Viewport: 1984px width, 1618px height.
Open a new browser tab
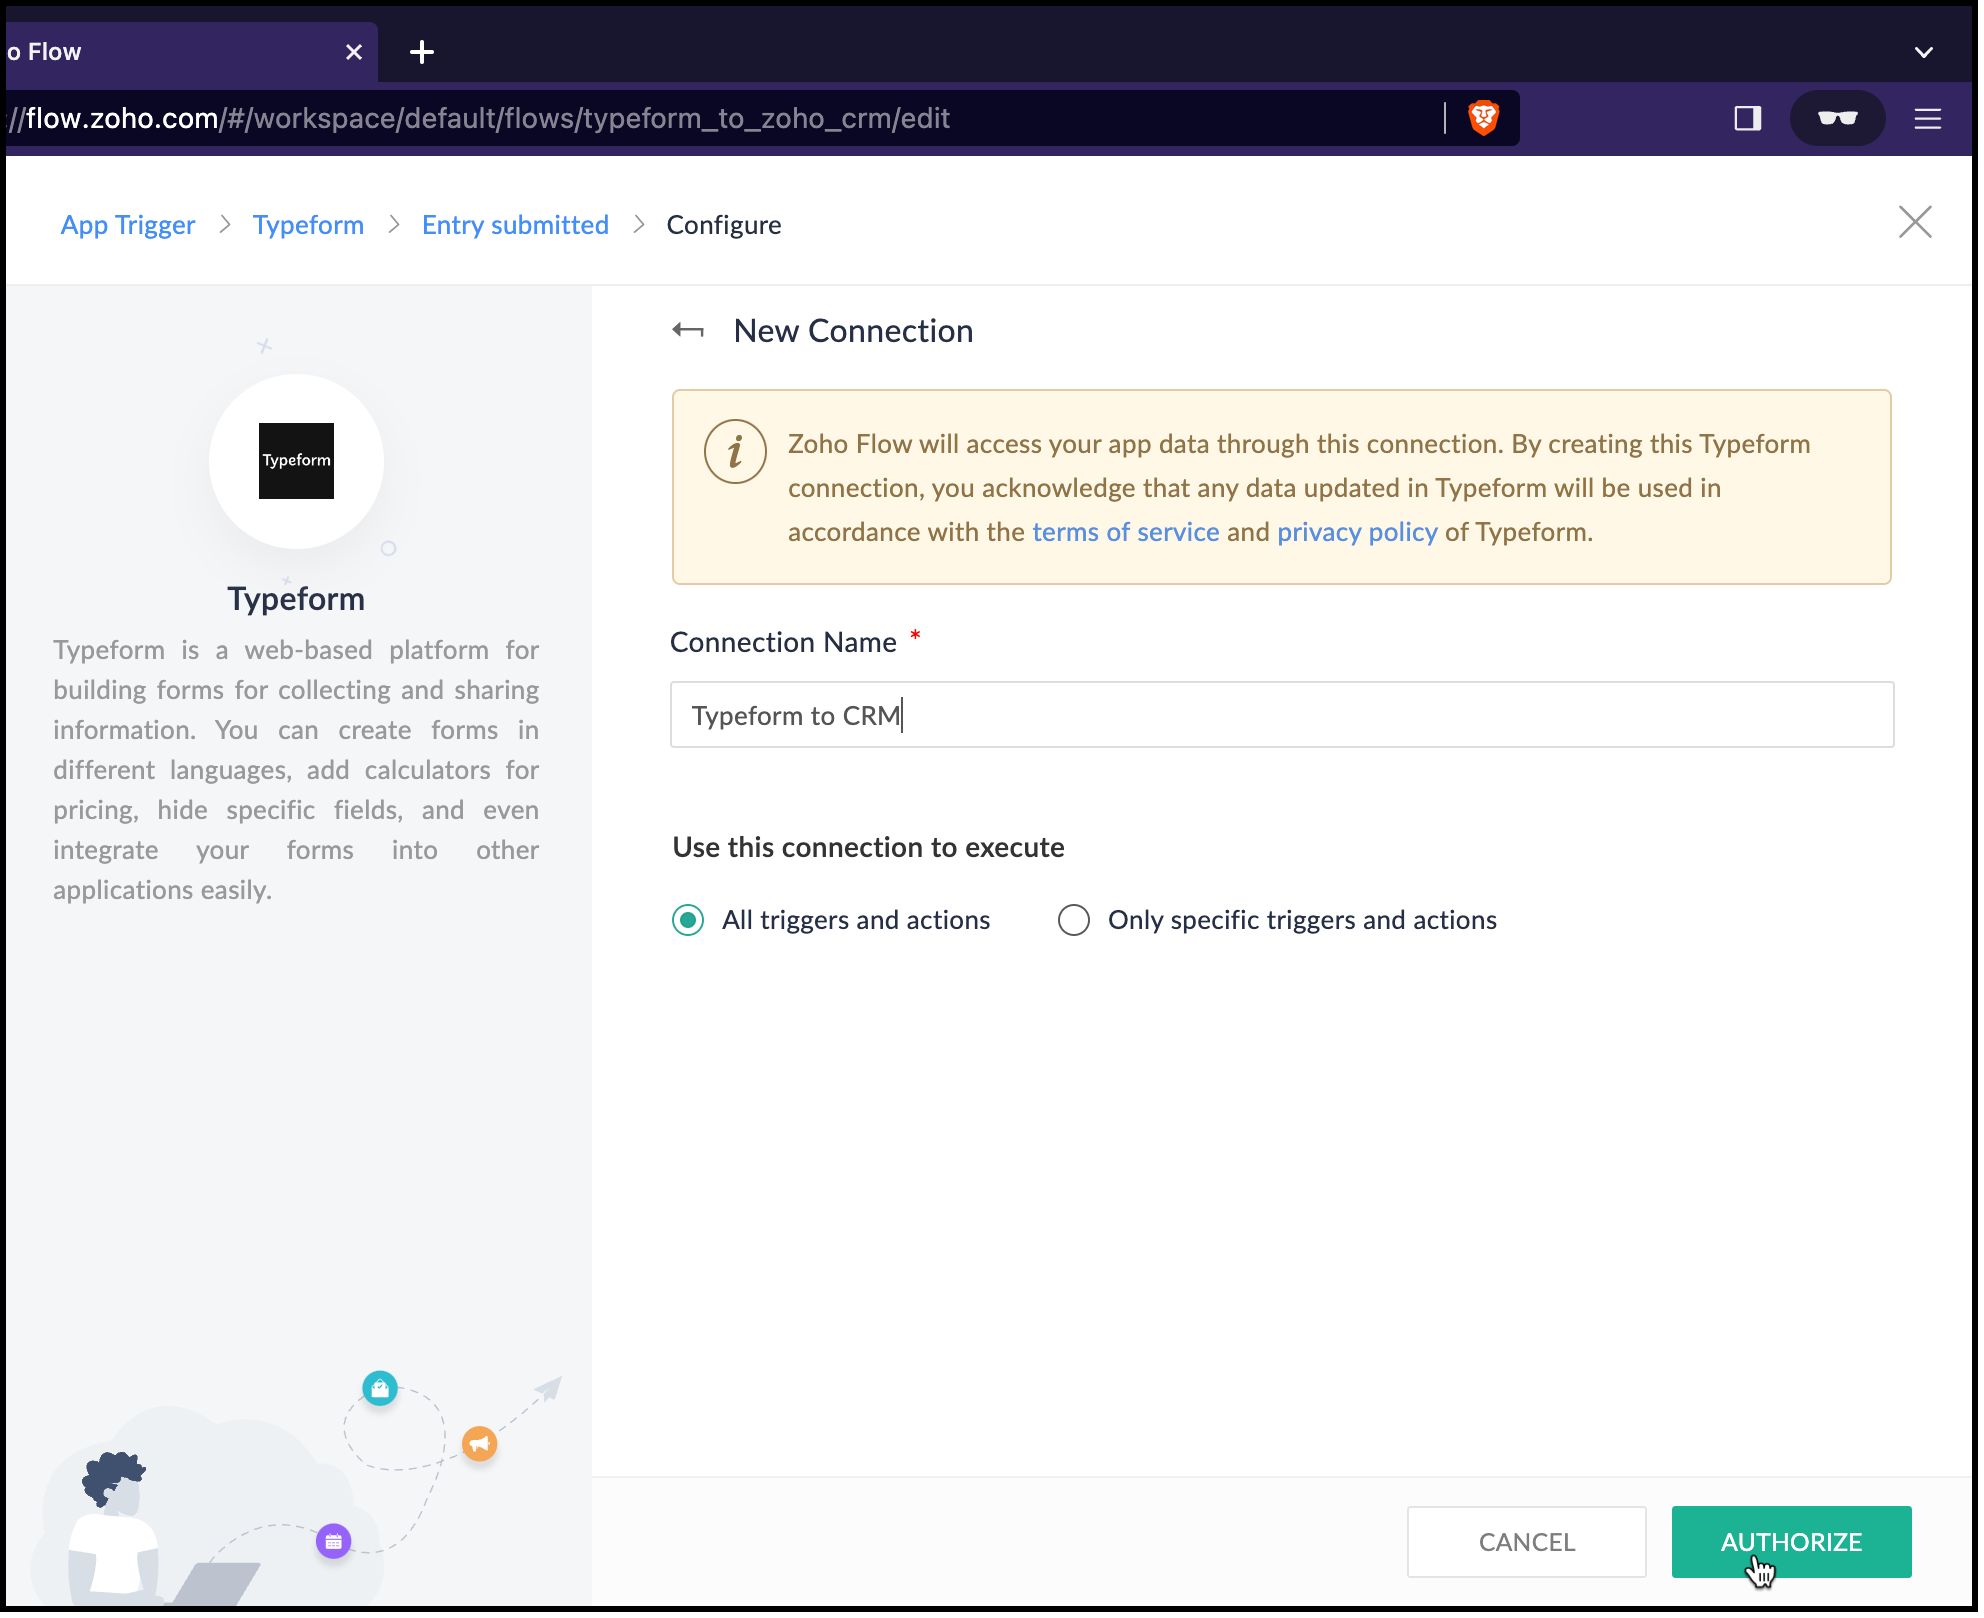(422, 52)
